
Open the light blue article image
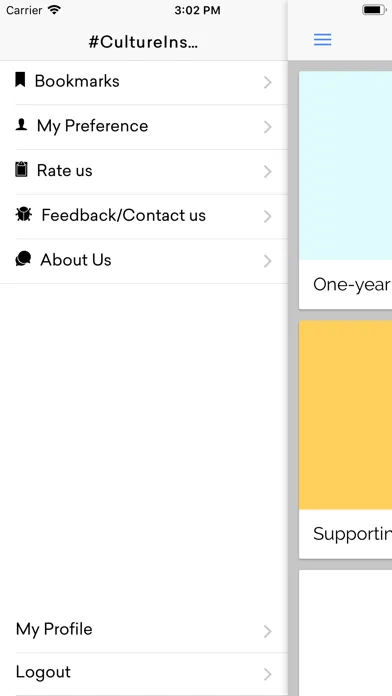point(345,166)
